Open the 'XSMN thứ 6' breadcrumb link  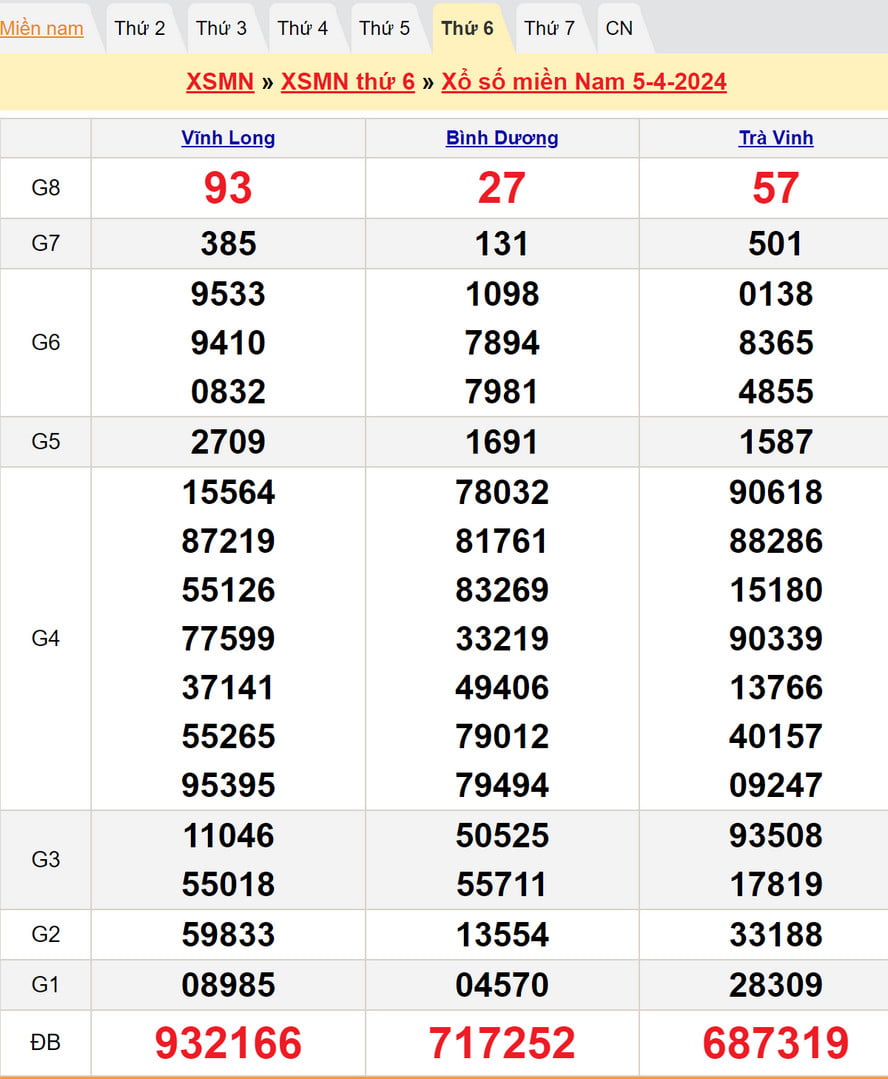[x=347, y=82]
